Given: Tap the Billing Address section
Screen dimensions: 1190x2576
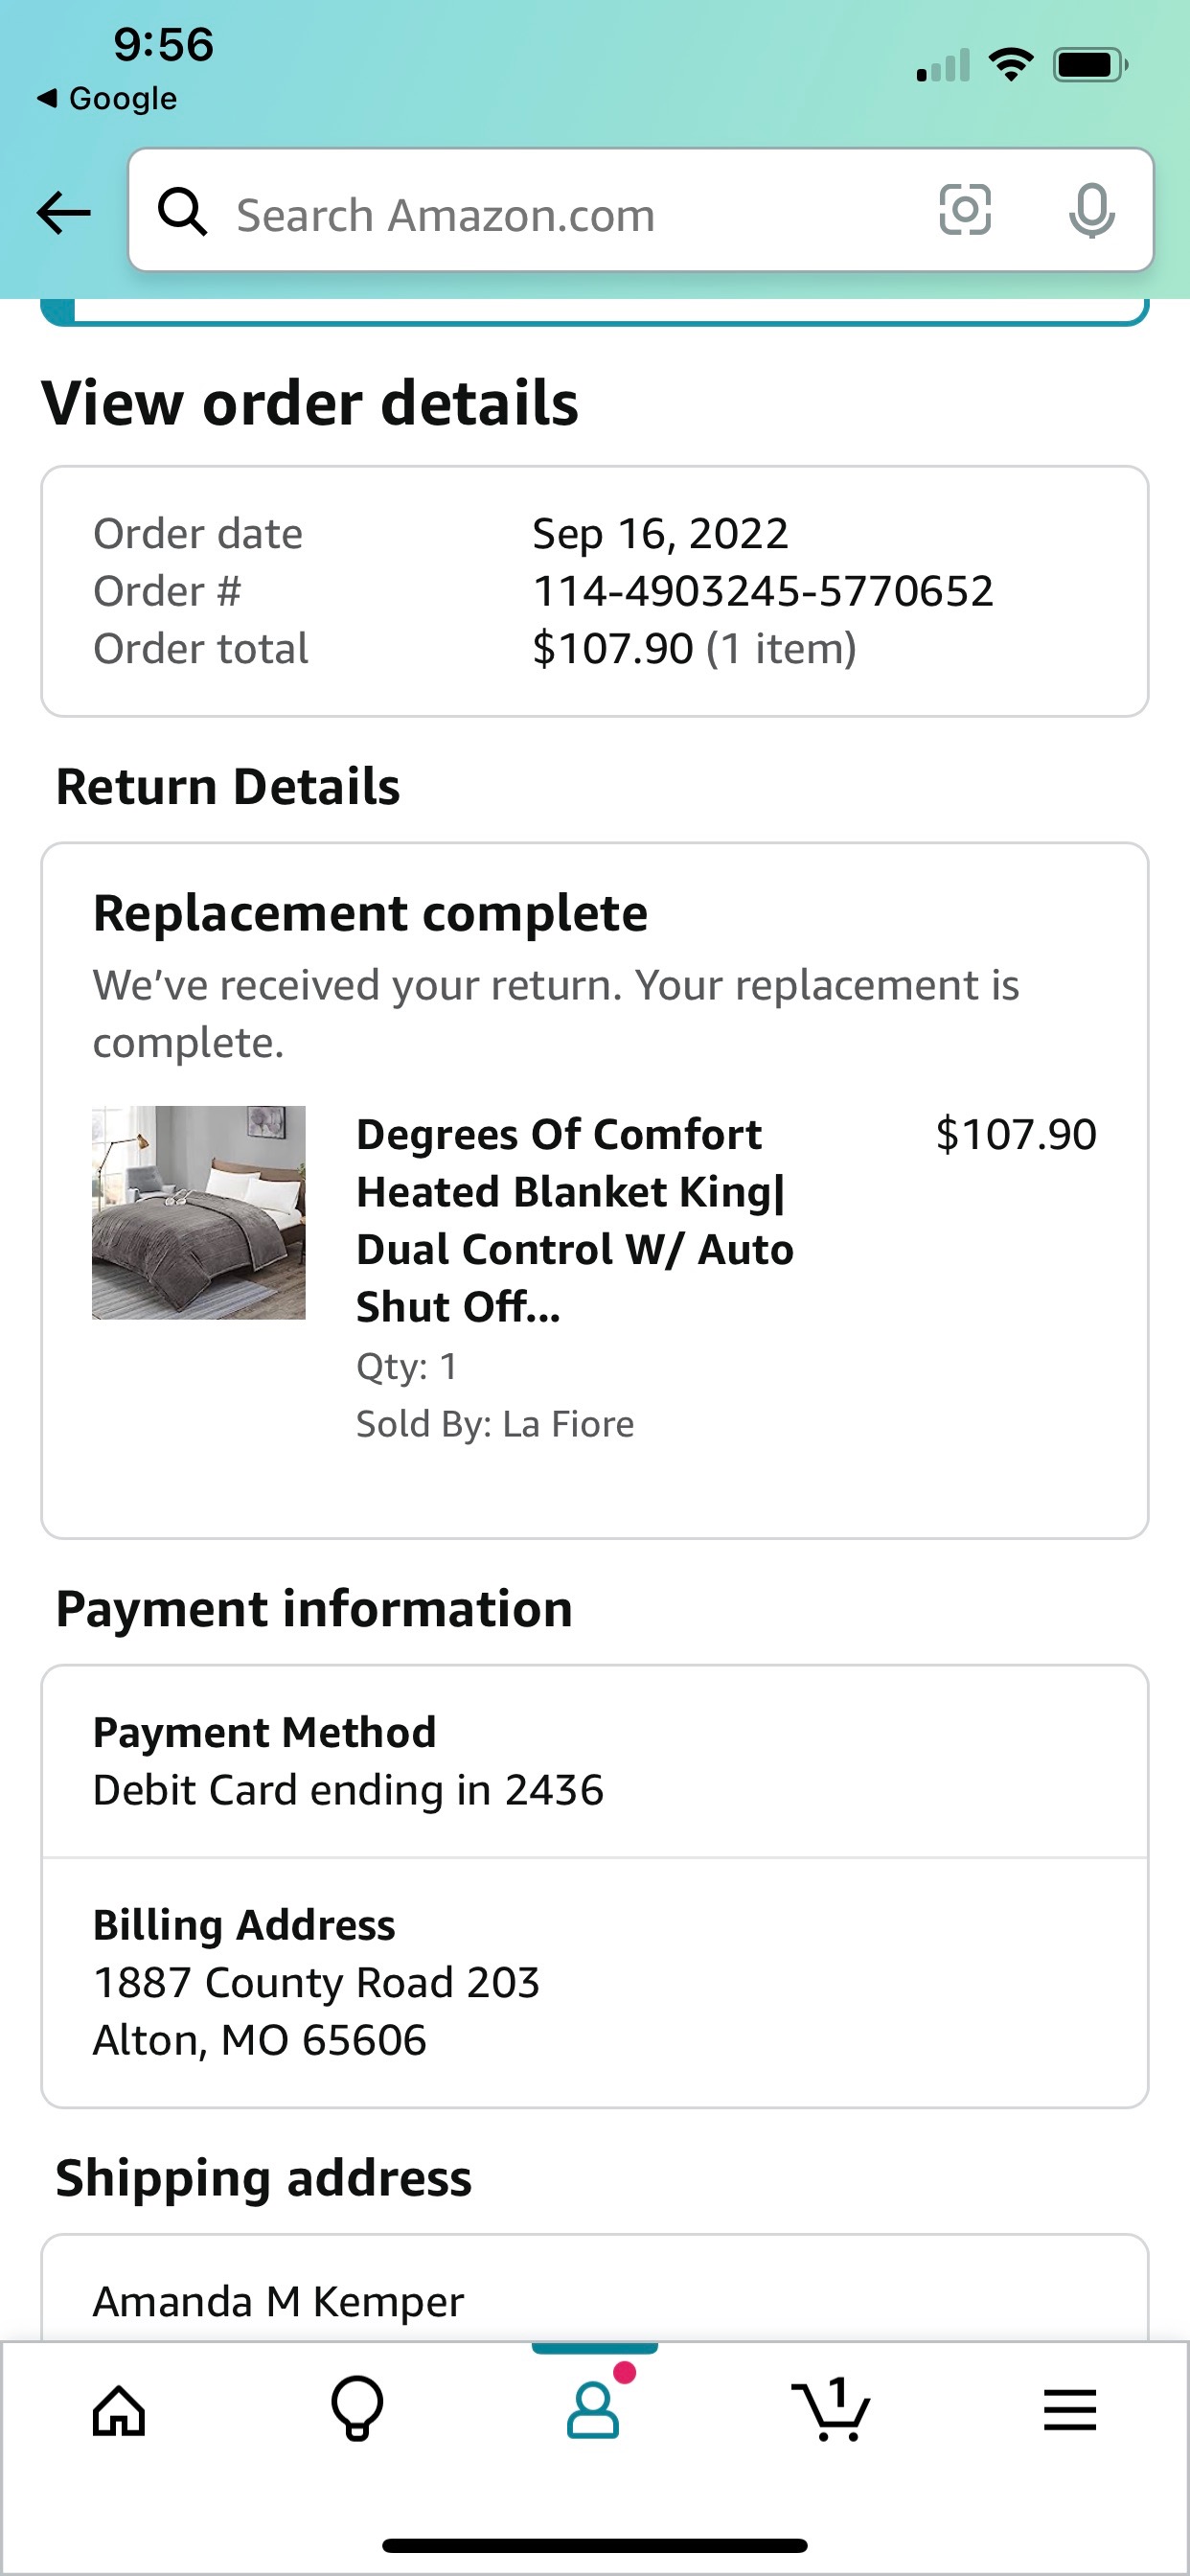Looking at the screenshot, I should coord(595,1982).
